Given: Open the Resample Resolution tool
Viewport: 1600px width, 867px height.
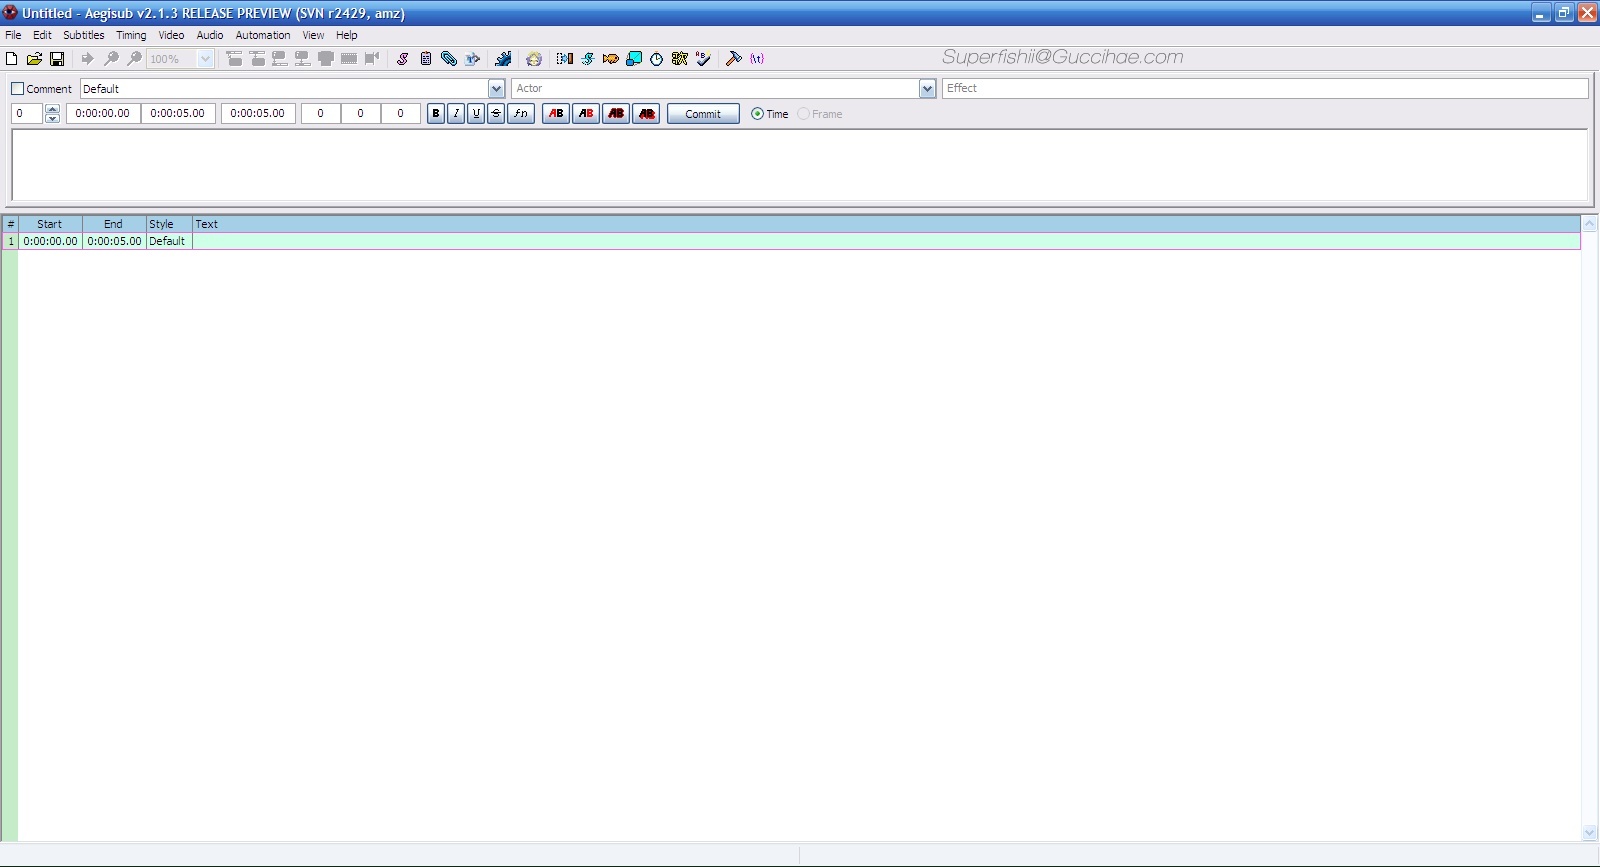Looking at the screenshot, I should tap(634, 59).
